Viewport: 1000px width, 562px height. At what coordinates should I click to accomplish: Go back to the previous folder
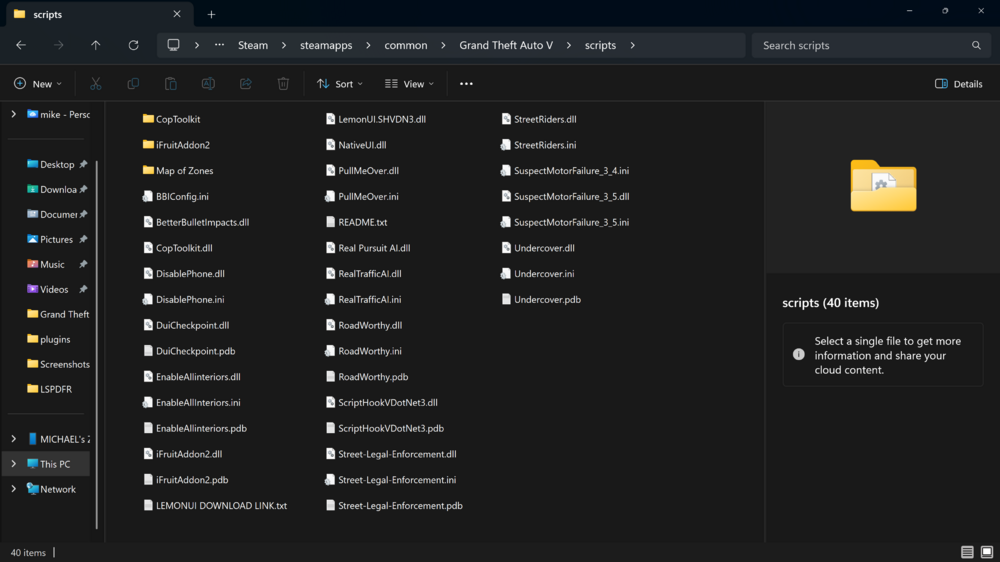[21, 45]
